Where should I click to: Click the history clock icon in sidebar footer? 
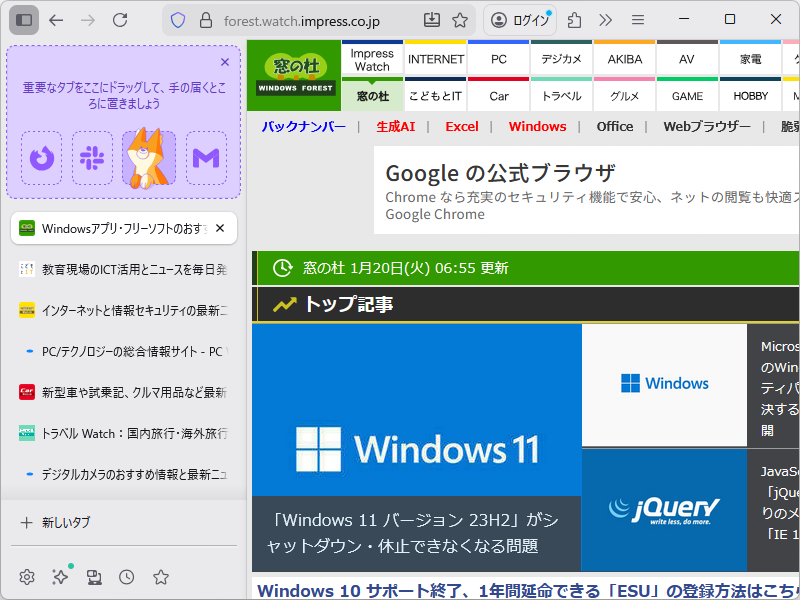pyautogui.click(x=126, y=577)
